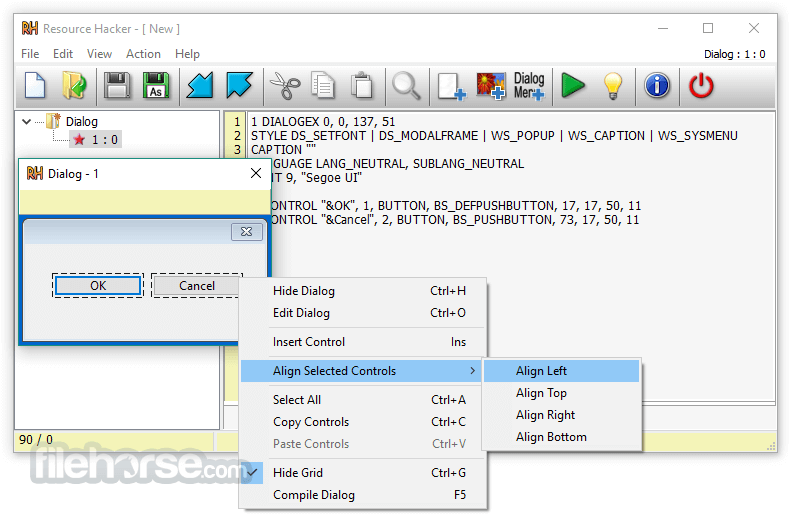Click the CONTROL "&OK" script line
This screenshot has height=514, width=791.
[x=456, y=206]
